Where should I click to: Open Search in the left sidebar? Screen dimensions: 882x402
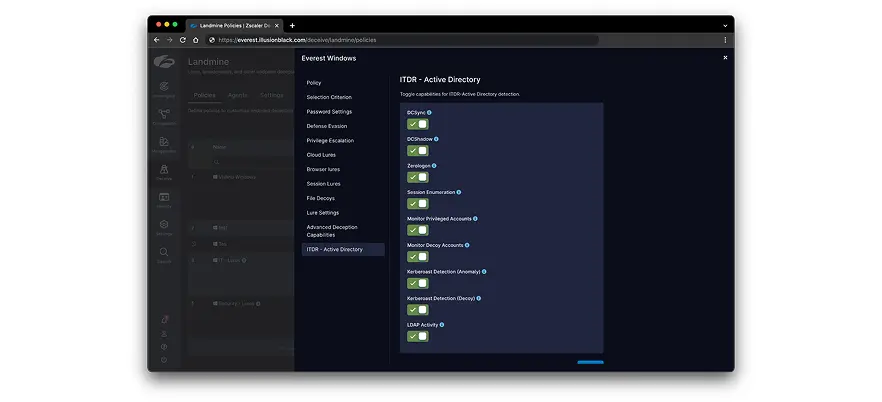[x=164, y=255]
